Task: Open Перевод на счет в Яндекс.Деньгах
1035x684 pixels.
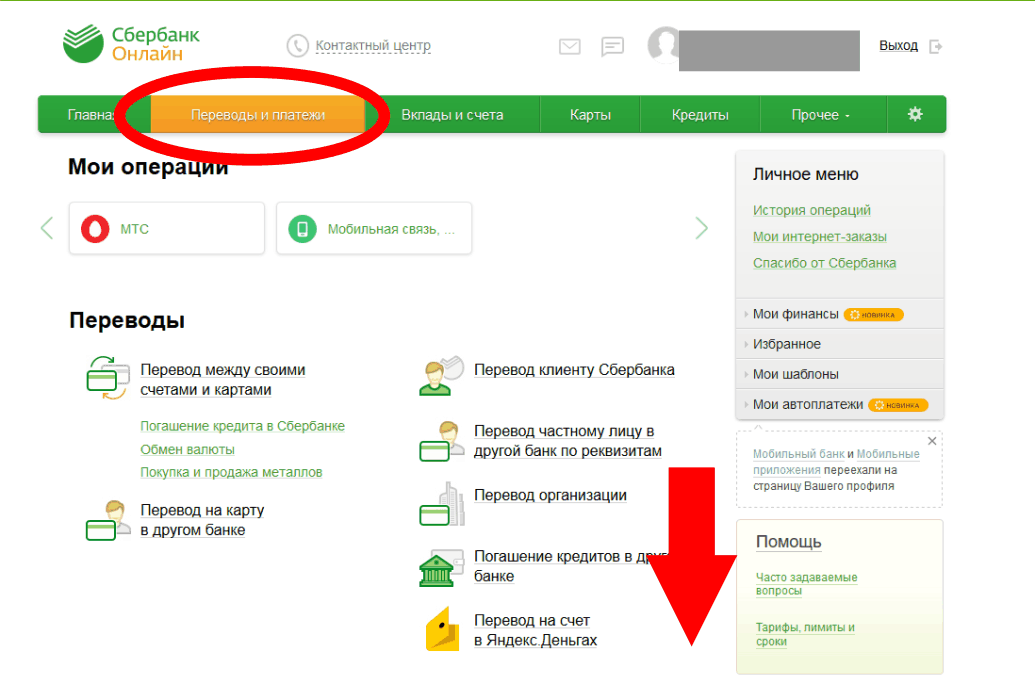Action: coord(535,630)
